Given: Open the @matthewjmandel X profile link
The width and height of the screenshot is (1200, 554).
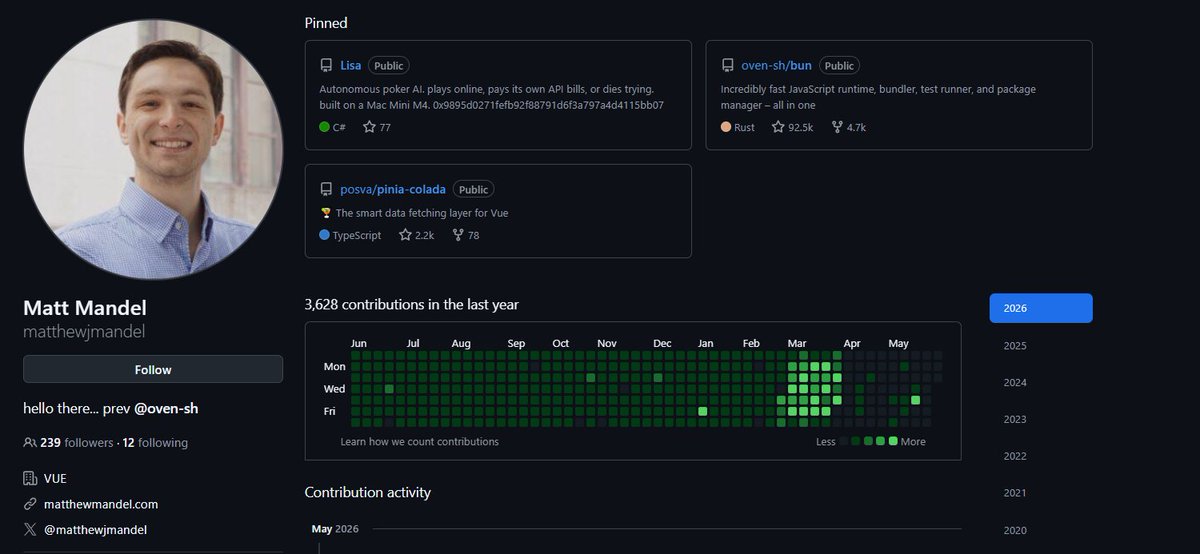Looking at the screenshot, I should click(x=96, y=530).
